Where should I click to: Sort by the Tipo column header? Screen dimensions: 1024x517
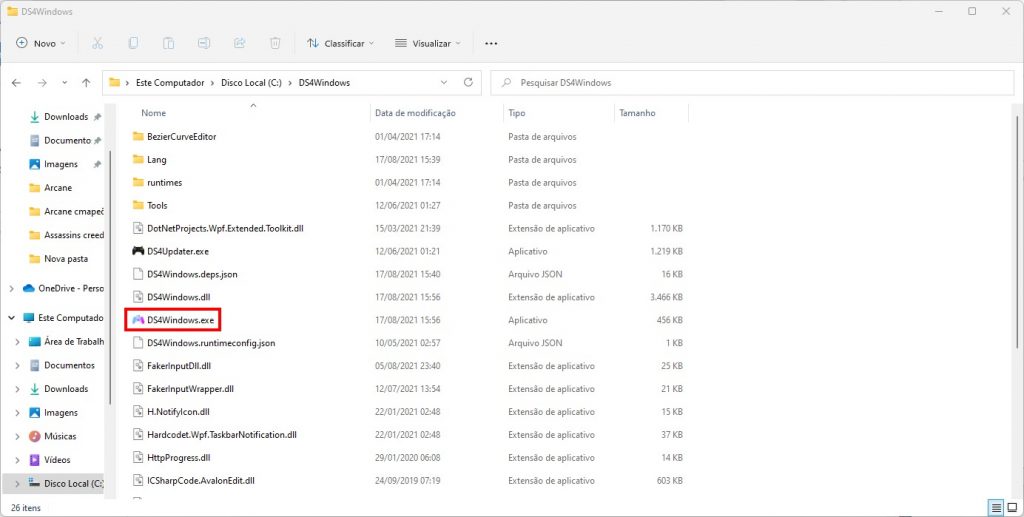pyautogui.click(x=517, y=113)
